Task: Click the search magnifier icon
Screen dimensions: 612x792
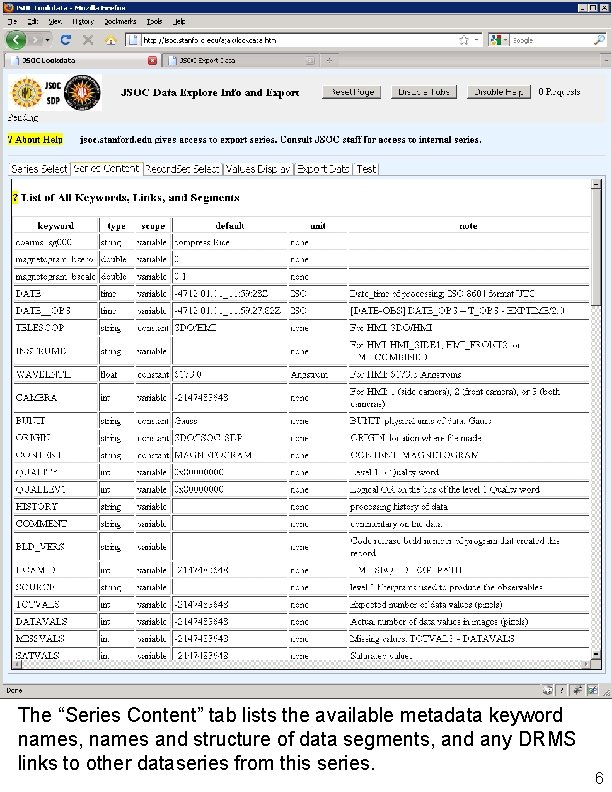Action: tap(599, 40)
